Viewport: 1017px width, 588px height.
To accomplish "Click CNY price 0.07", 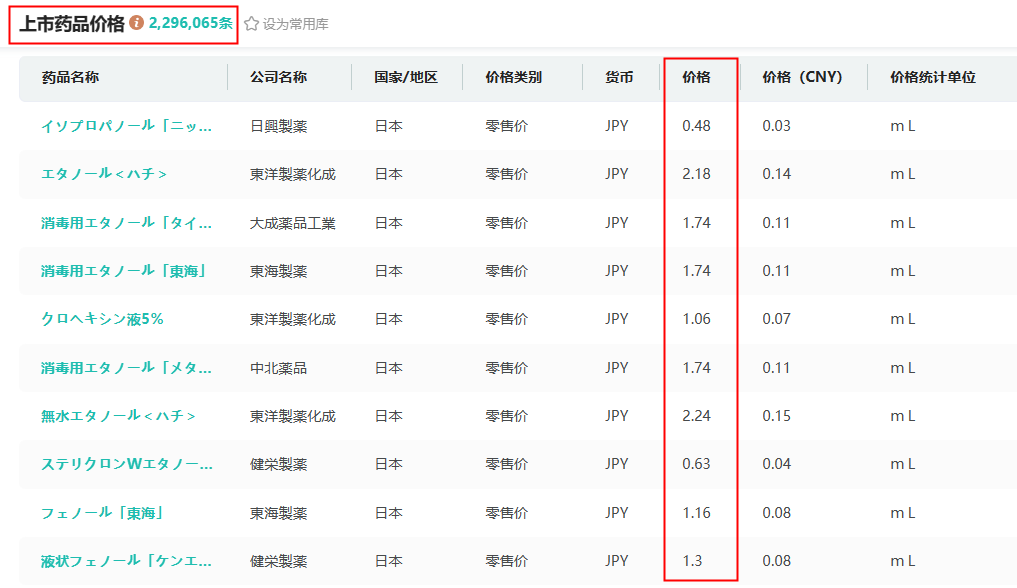I will point(776,319).
